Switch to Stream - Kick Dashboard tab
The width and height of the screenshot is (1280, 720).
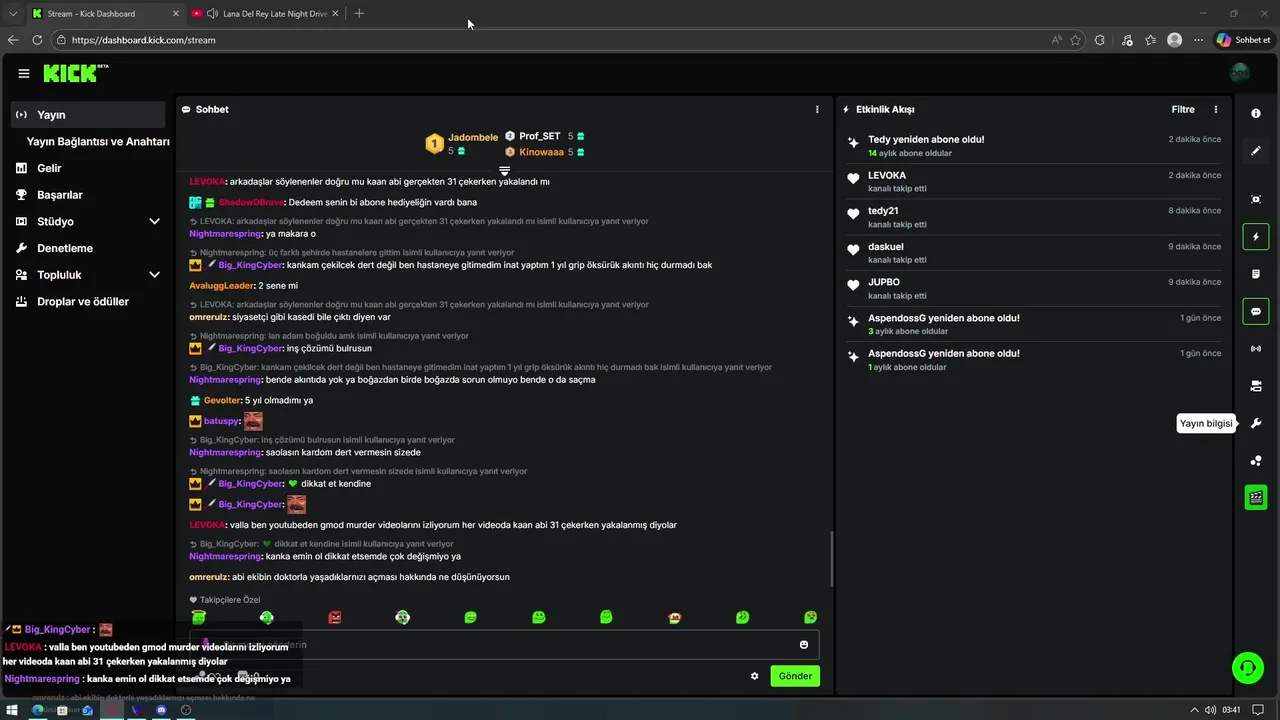click(x=105, y=14)
